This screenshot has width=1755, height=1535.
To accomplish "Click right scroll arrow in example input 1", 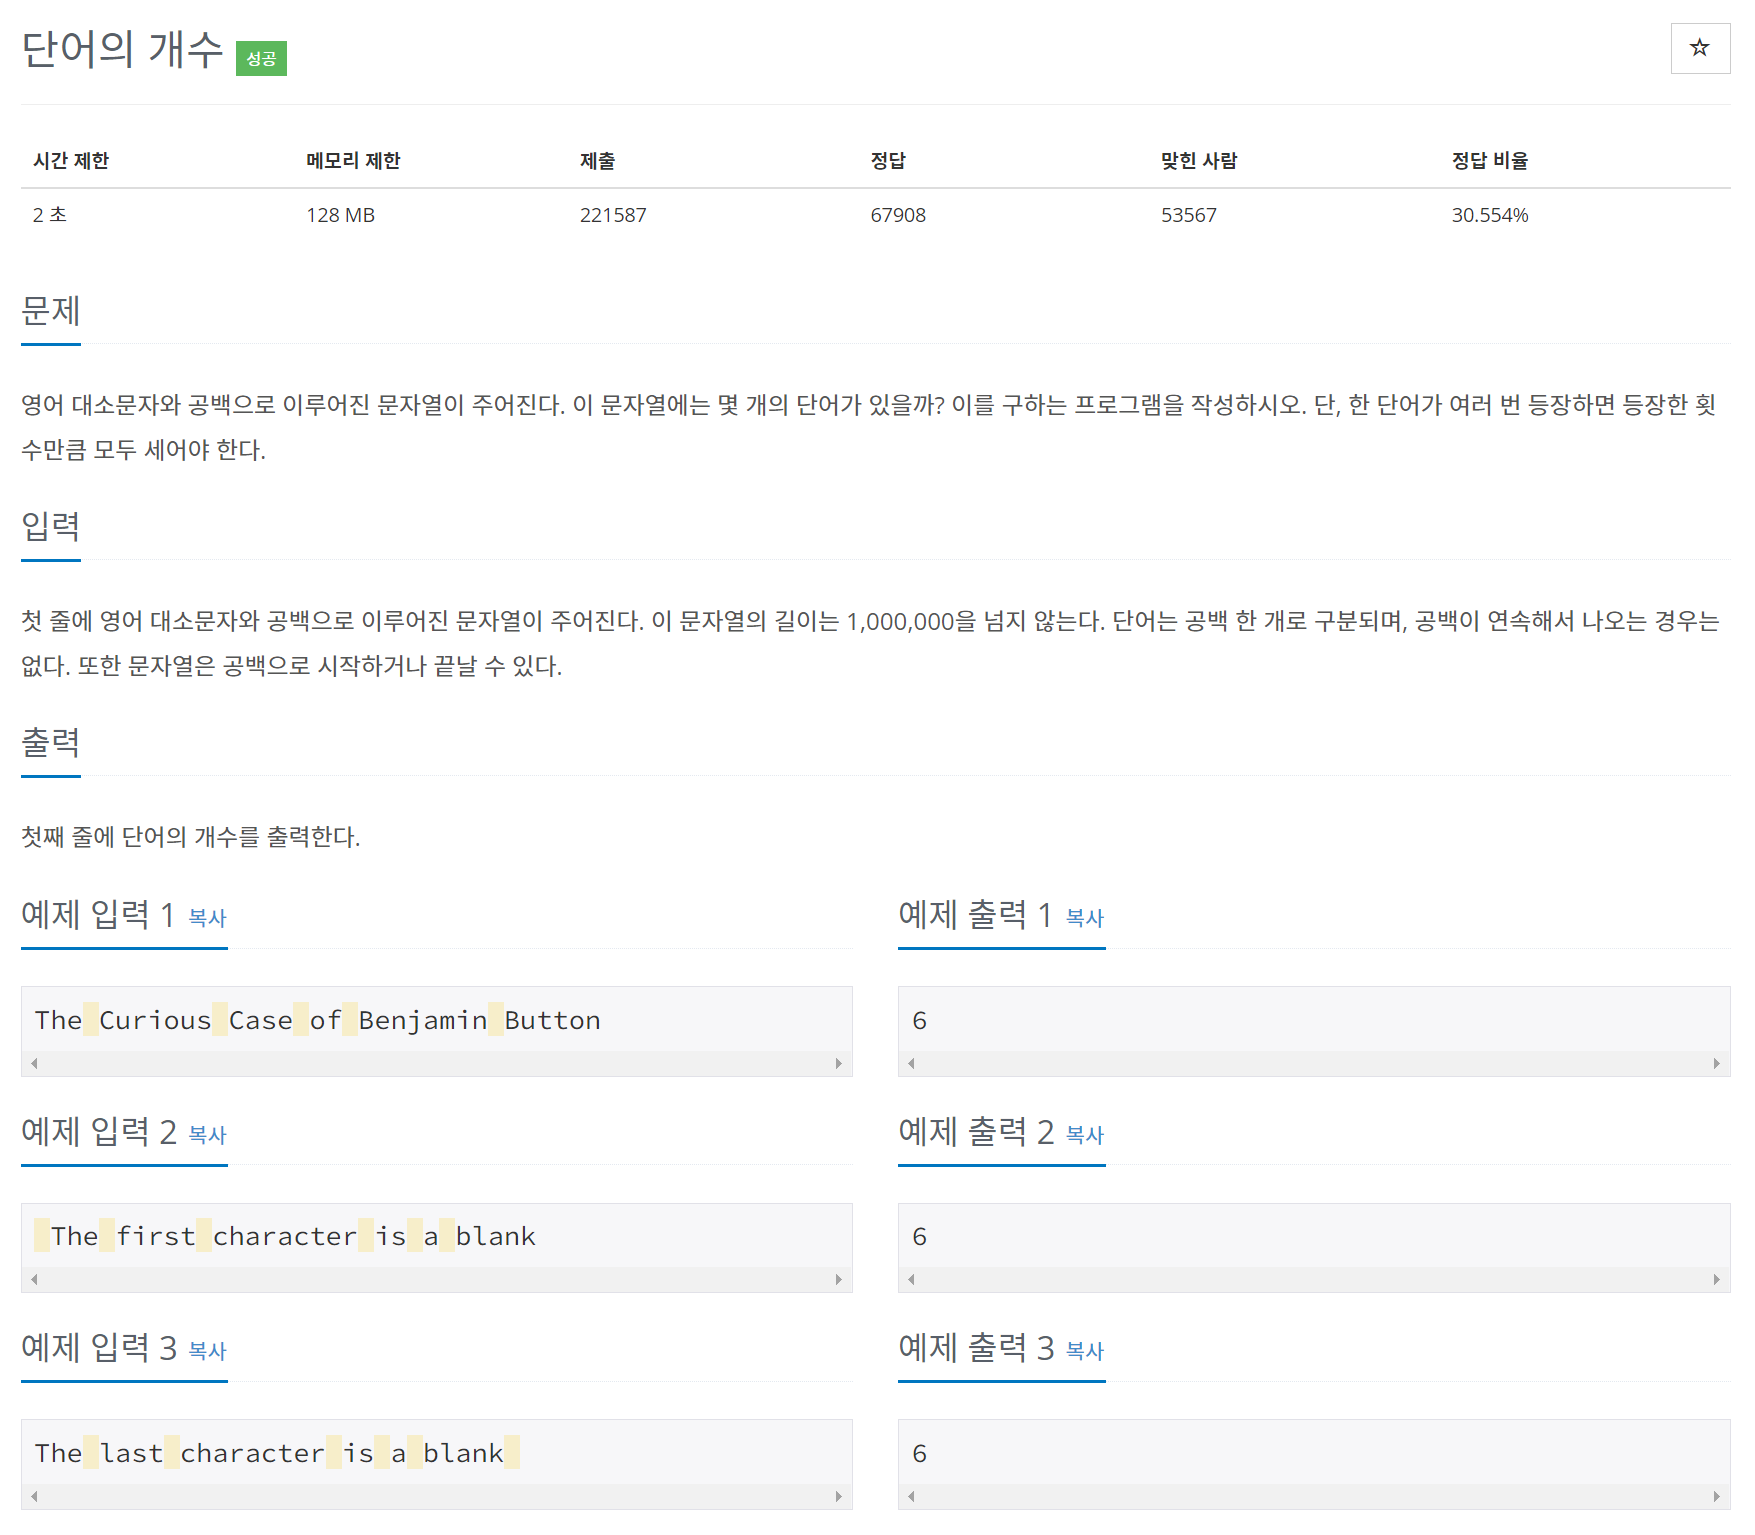I will 839,1063.
